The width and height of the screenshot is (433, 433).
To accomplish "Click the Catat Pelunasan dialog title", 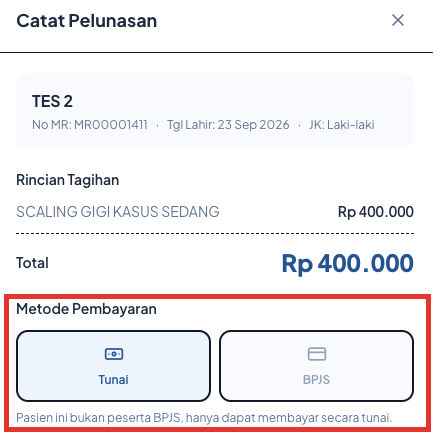I will (87, 21).
